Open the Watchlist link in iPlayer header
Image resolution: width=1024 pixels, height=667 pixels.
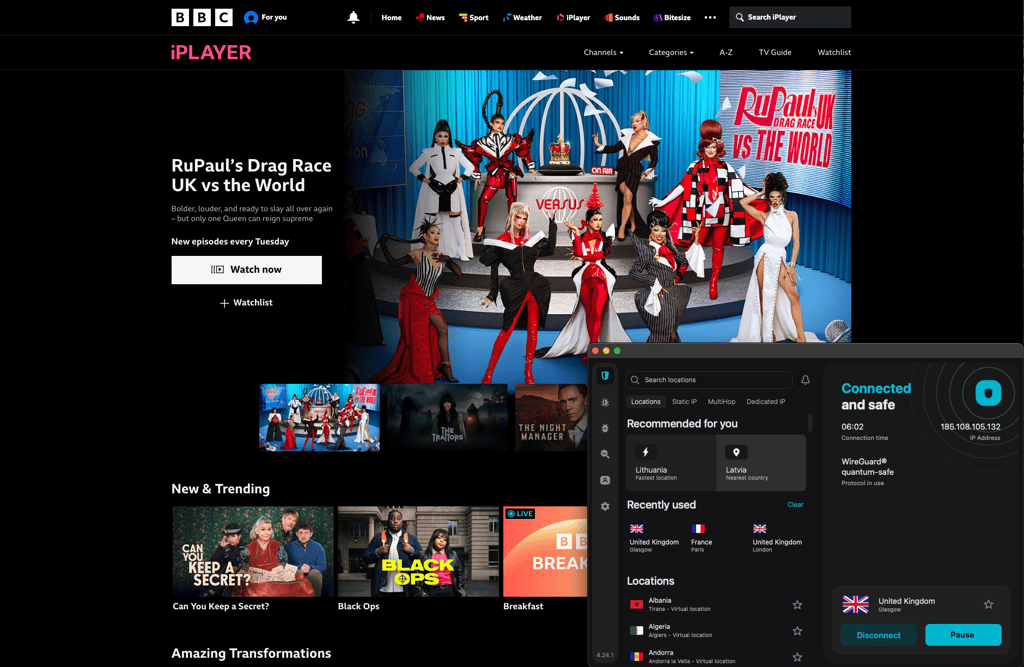point(834,52)
